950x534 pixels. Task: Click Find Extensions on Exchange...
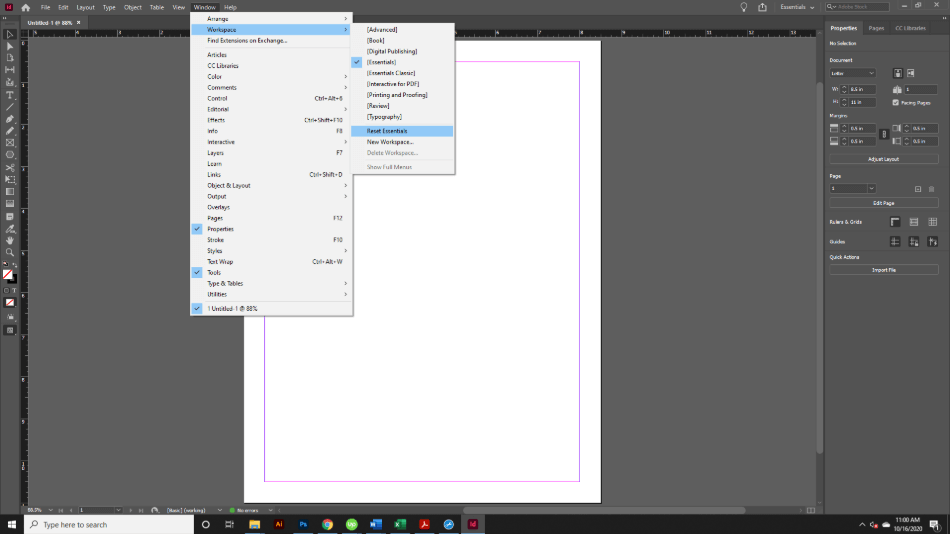pos(272,41)
